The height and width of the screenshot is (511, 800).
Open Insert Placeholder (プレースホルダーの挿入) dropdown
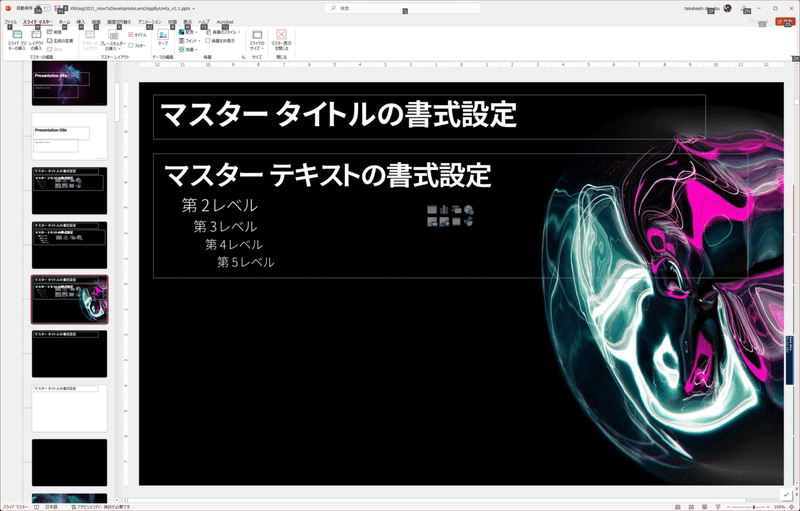pyautogui.click(x=113, y=41)
